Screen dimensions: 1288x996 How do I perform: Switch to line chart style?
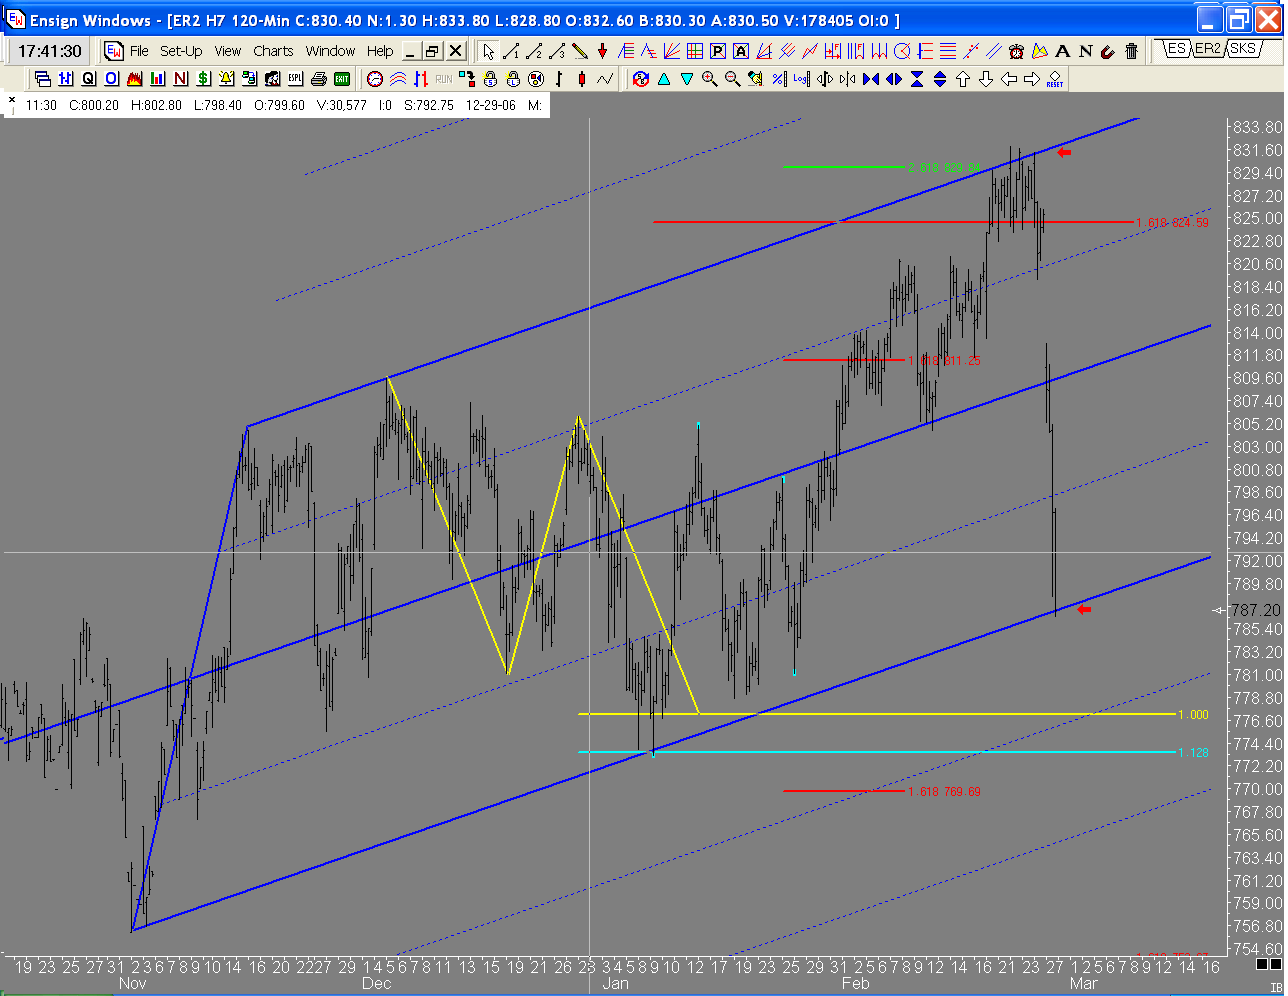605,79
